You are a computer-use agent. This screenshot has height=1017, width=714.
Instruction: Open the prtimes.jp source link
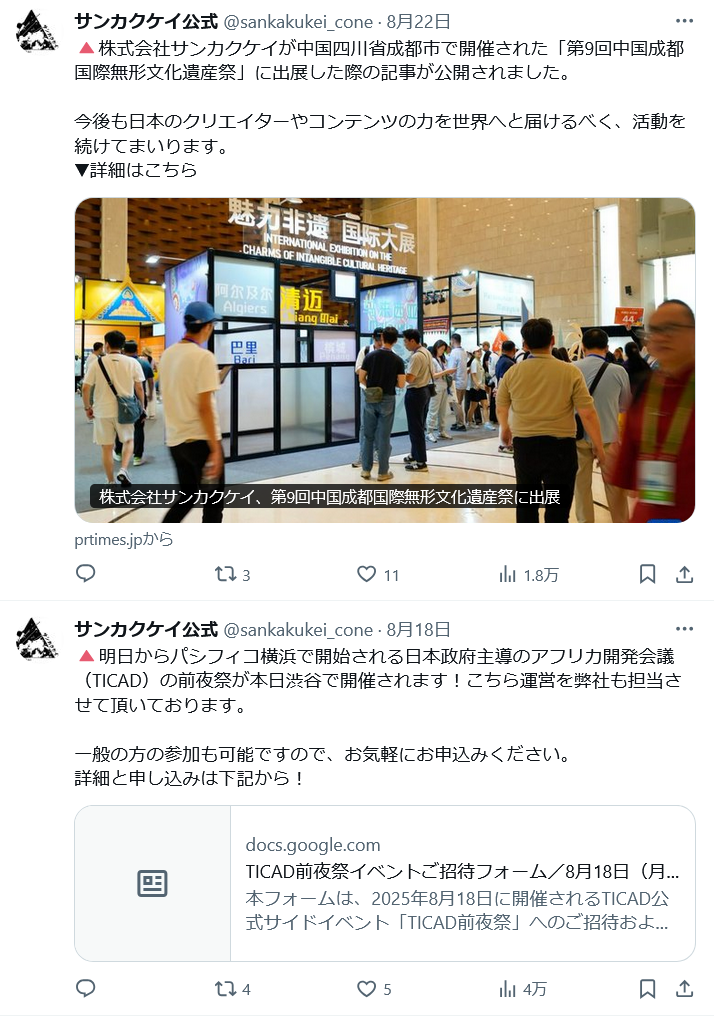click(x=124, y=539)
